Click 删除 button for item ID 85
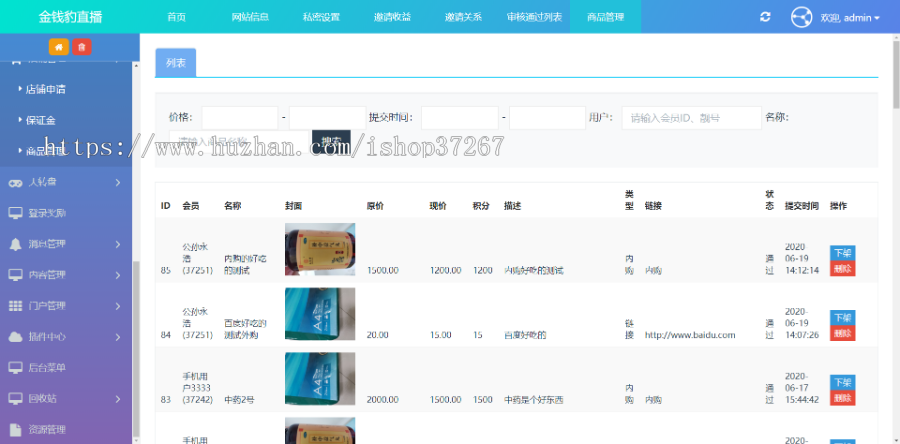 tap(843, 268)
